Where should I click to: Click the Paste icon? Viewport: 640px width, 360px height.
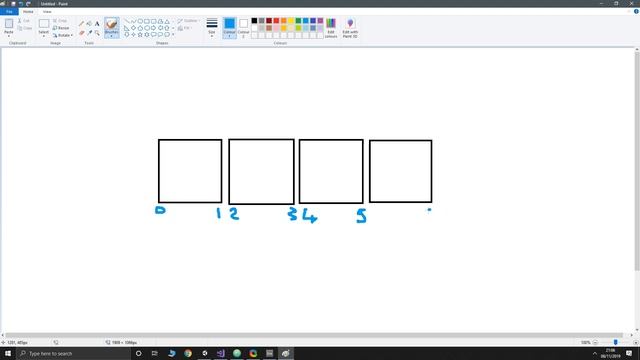click(x=9, y=24)
